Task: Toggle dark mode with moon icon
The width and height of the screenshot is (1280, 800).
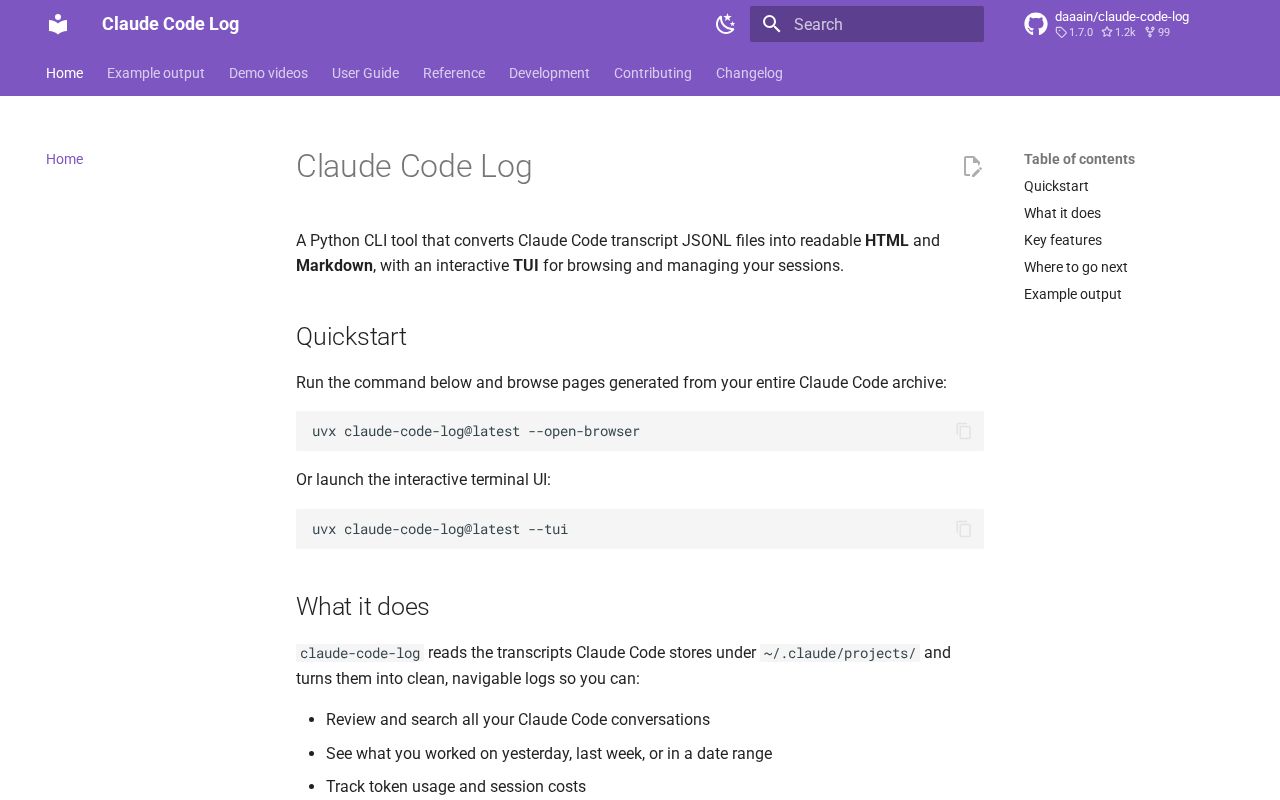Action: [x=726, y=24]
